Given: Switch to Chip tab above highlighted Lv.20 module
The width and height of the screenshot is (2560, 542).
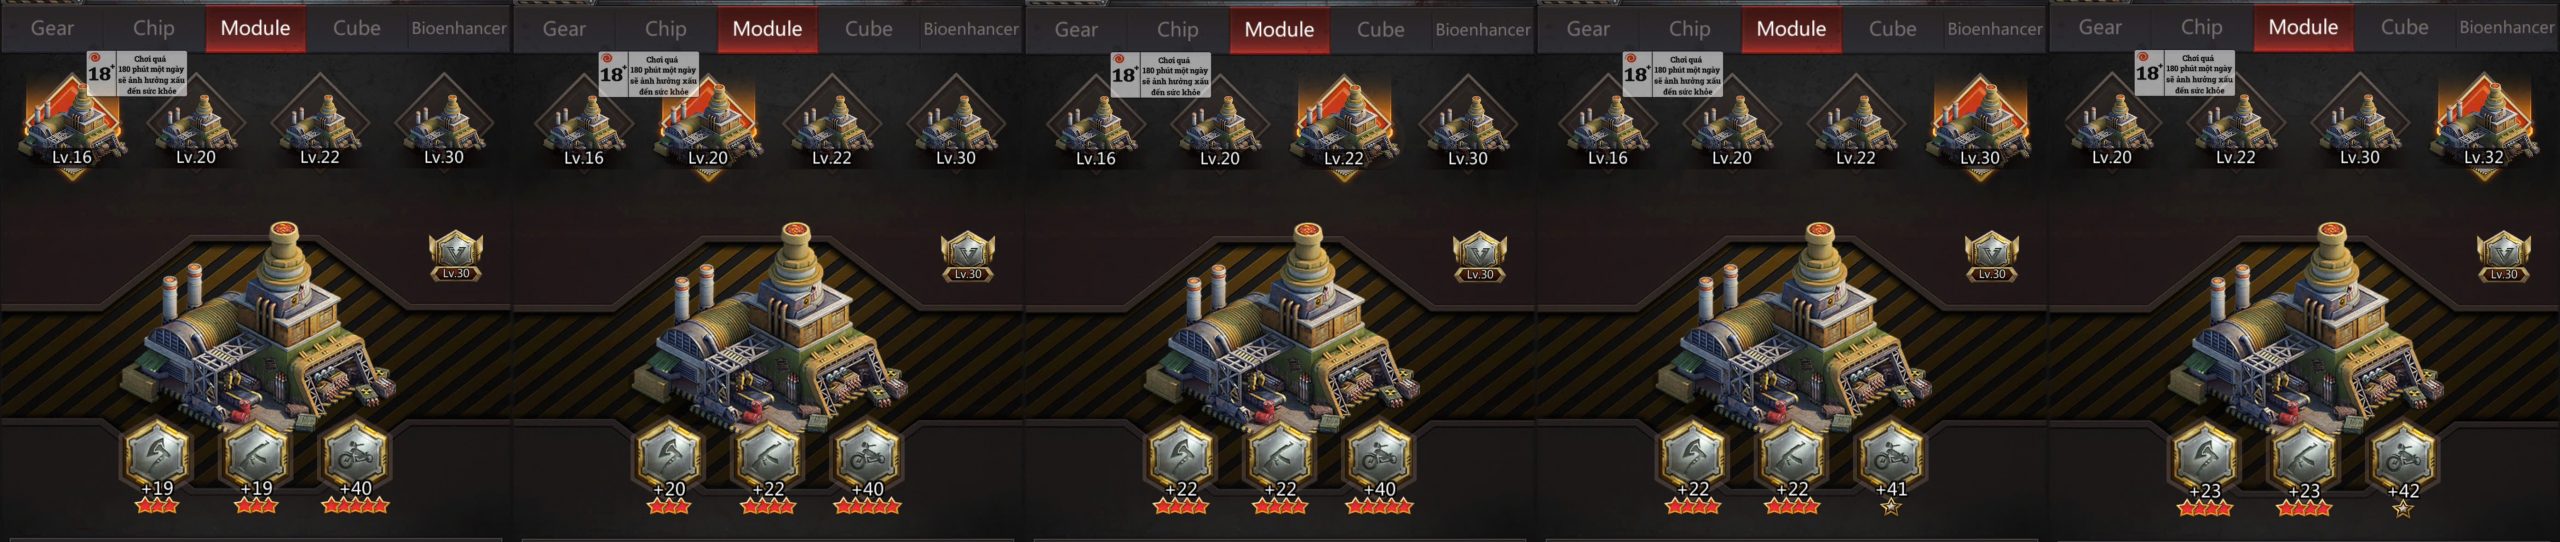Looking at the screenshot, I should [665, 29].
